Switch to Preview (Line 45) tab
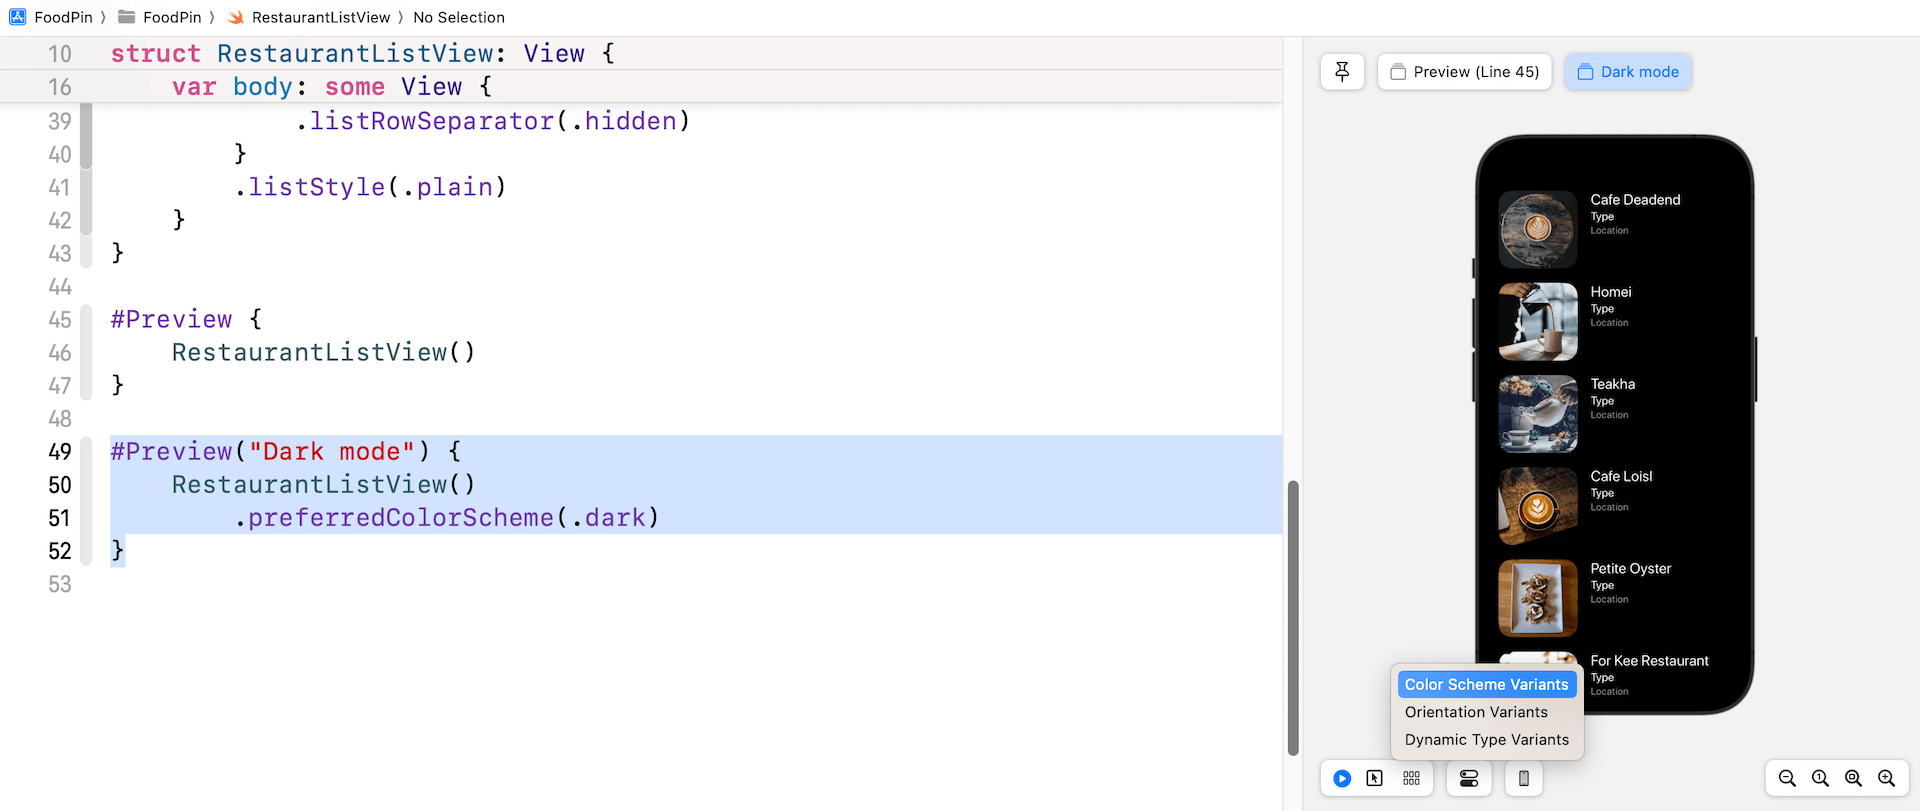The width and height of the screenshot is (1920, 811). 1464,72
